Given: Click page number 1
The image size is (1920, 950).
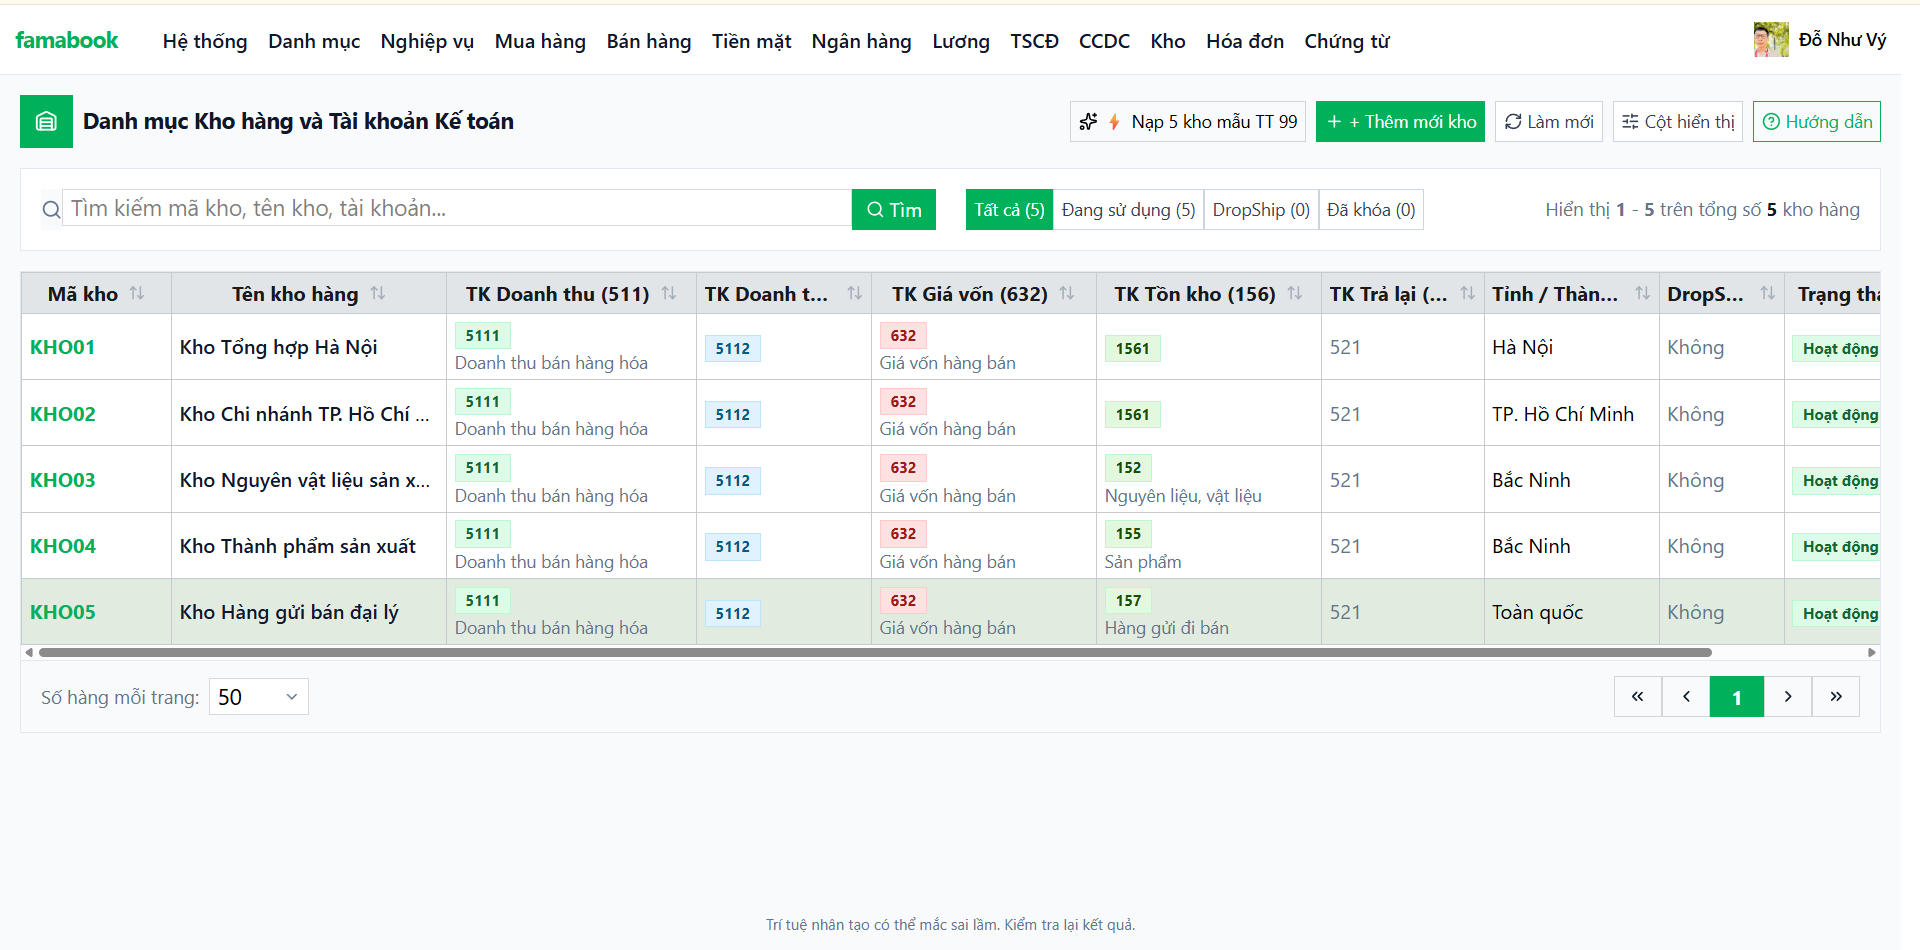Looking at the screenshot, I should pos(1737,697).
